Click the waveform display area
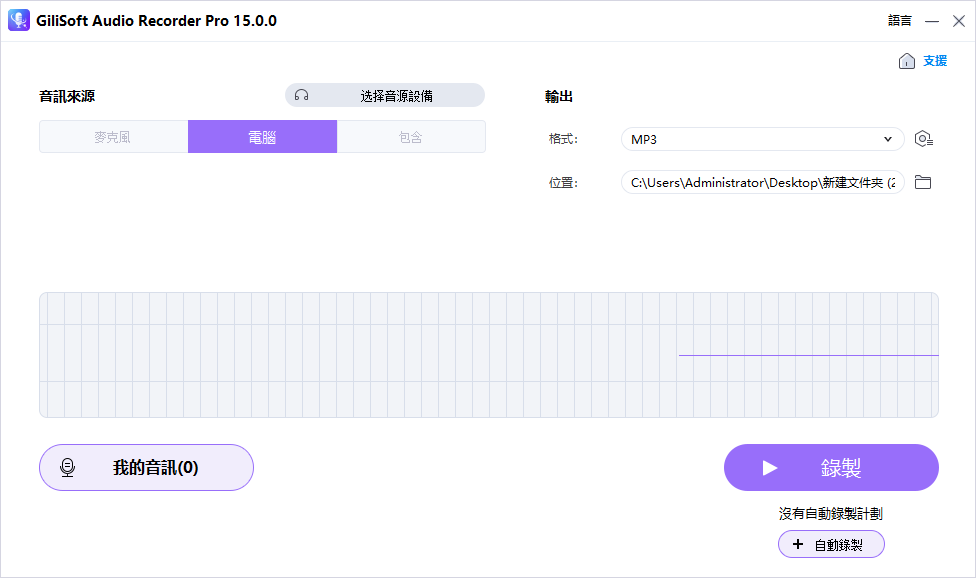The image size is (976, 578). tap(490, 355)
